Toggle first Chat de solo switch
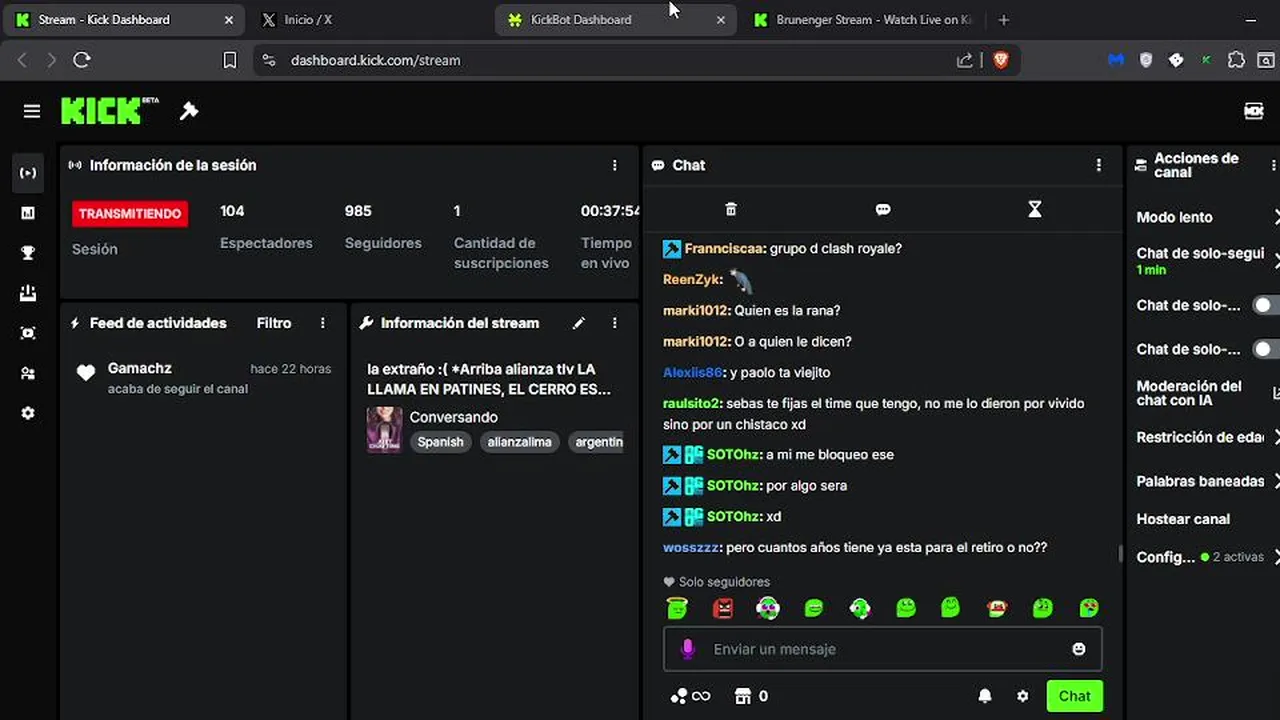Image resolution: width=1280 pixels, height=720 pixels. [x=1266, y=305]
